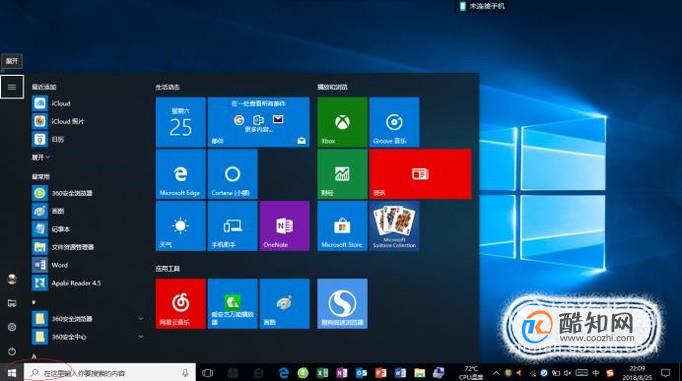The width and height of the screenshot is (682, 381).
Task: Click the CPU温度 72°C taskbar readout
Action: [x=471, y=373]
